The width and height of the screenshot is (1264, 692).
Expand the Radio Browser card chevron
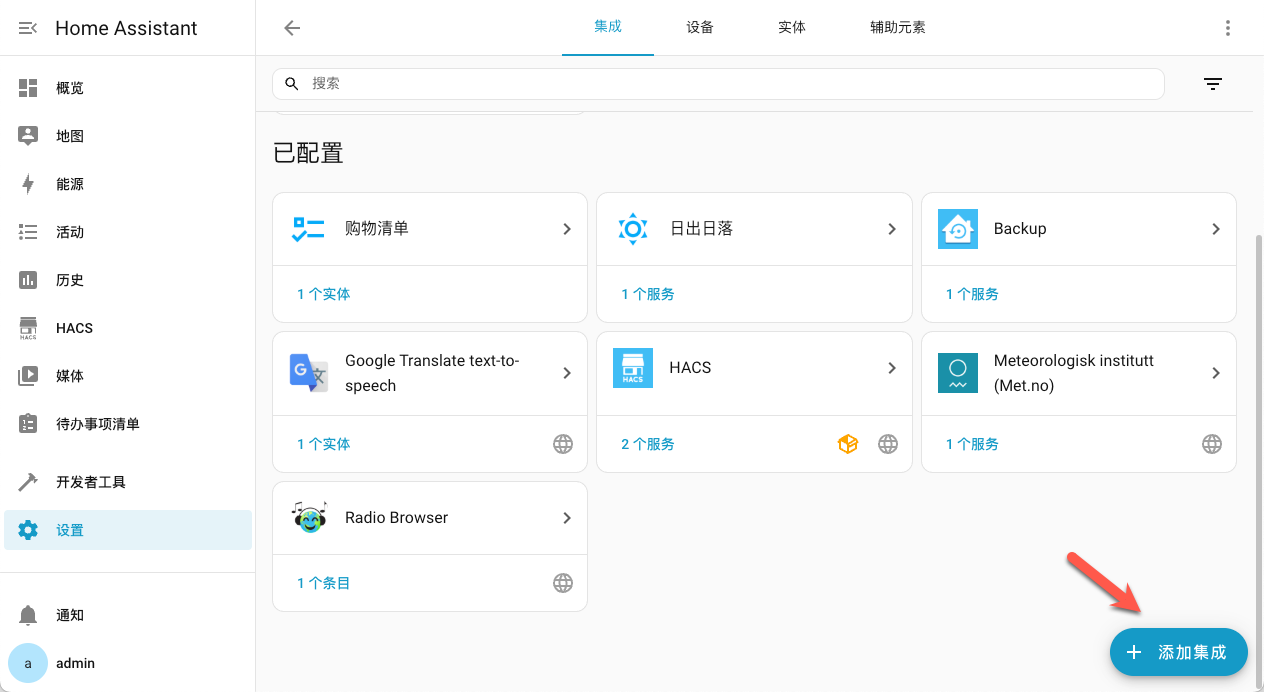567,517
